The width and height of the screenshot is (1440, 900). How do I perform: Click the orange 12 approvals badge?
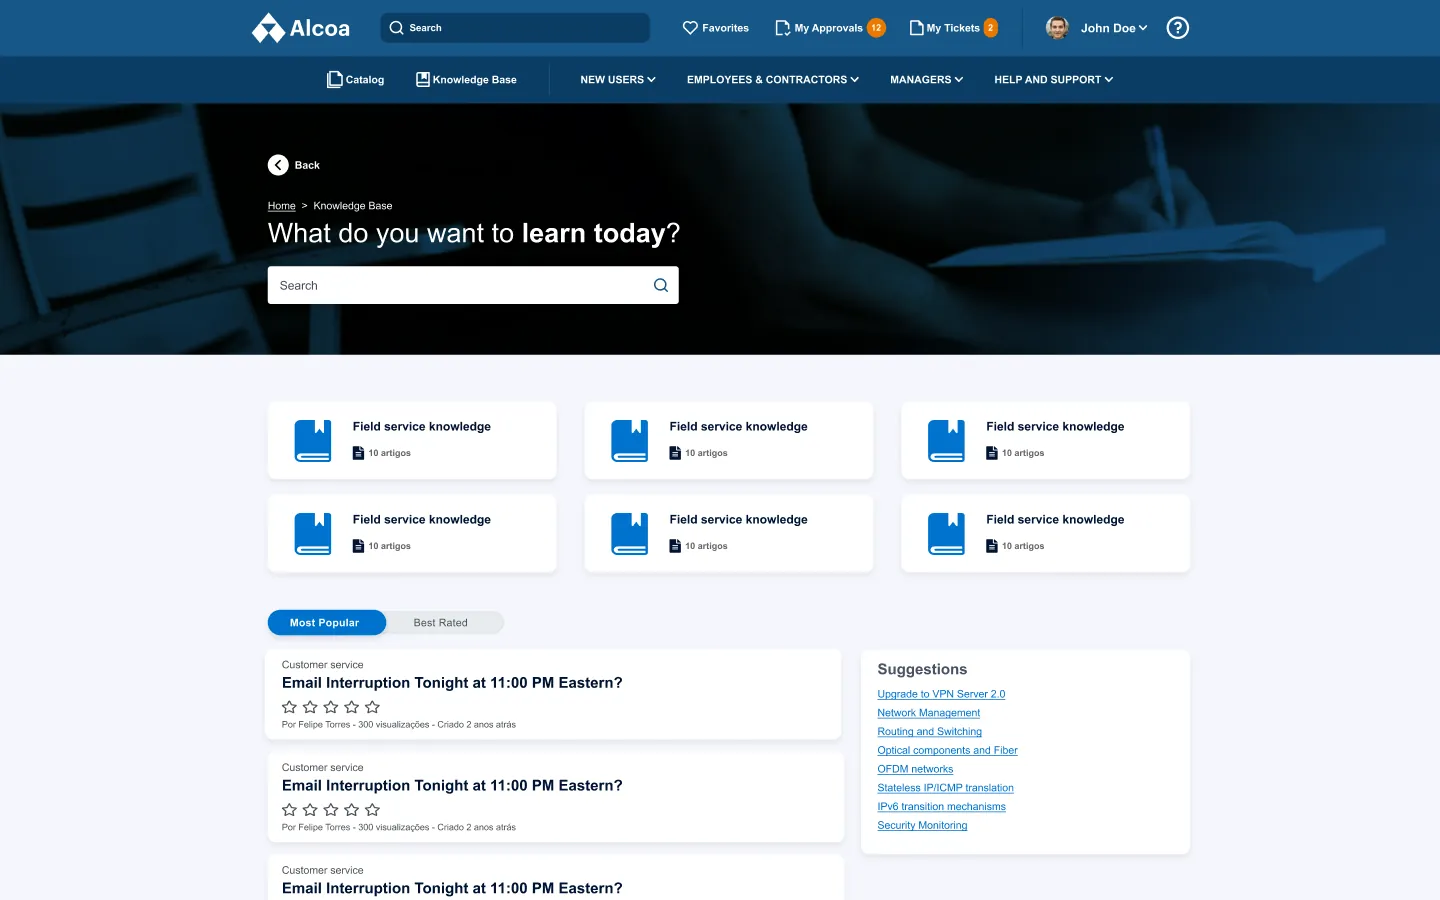point(876,28)
